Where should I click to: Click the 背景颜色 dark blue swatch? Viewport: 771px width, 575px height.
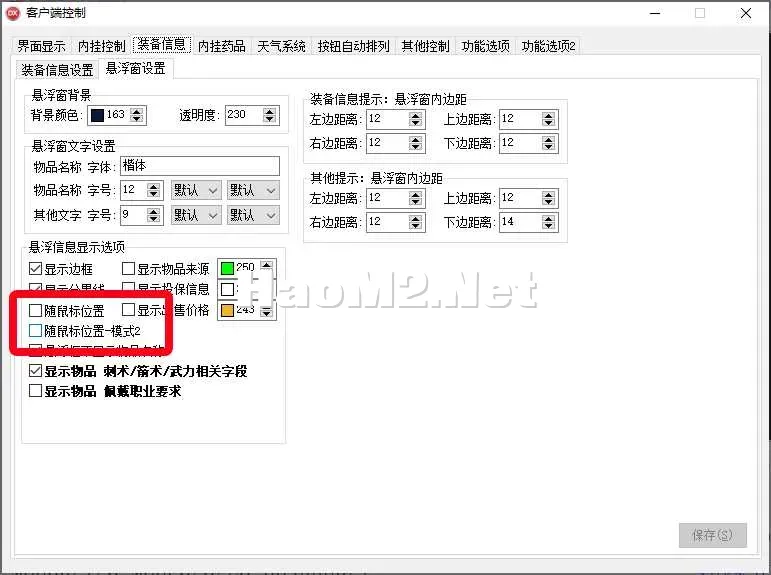pyautogui.click(x=97, y=115)
